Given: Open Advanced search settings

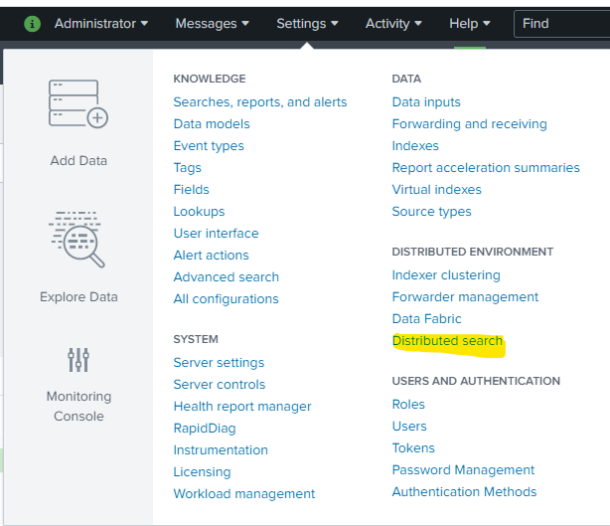Looking at the screenshot, I should tap(226, 277).
